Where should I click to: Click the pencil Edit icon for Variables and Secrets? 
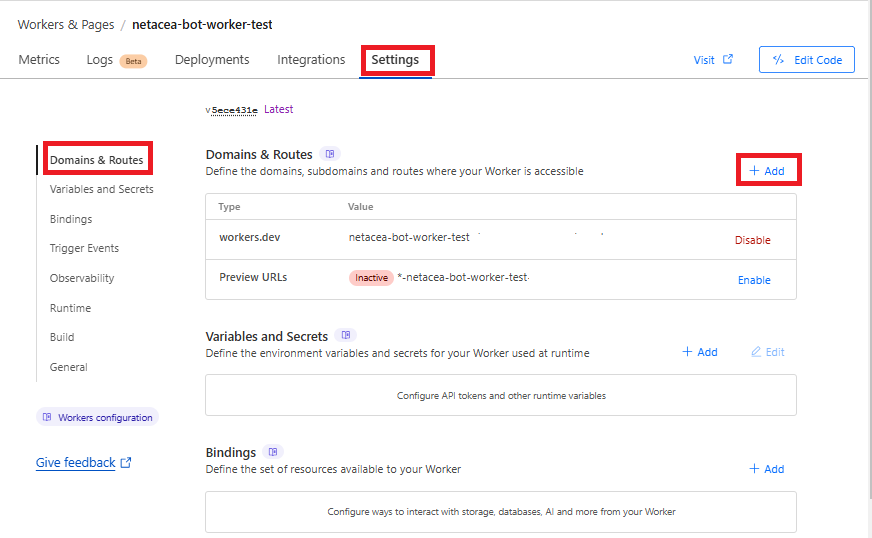(756, 352)
